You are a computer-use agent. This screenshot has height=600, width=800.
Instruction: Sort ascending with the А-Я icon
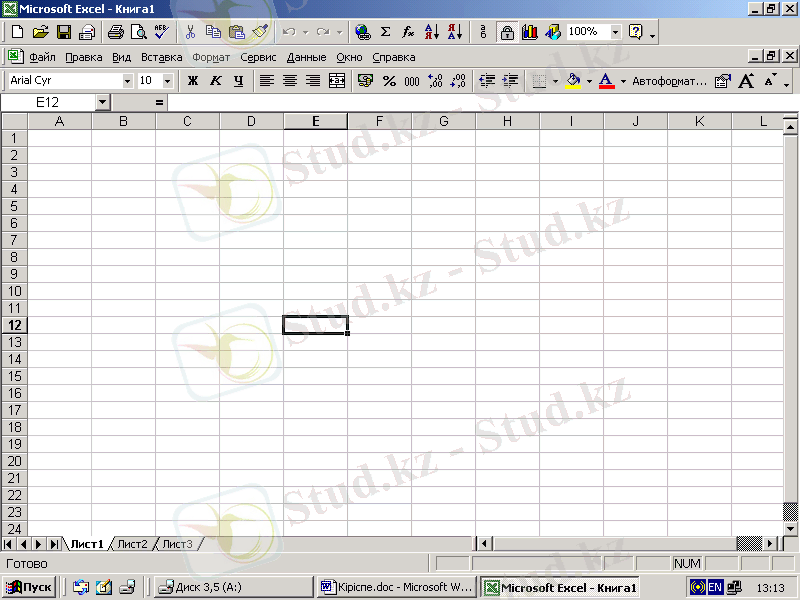click(432, 32)
